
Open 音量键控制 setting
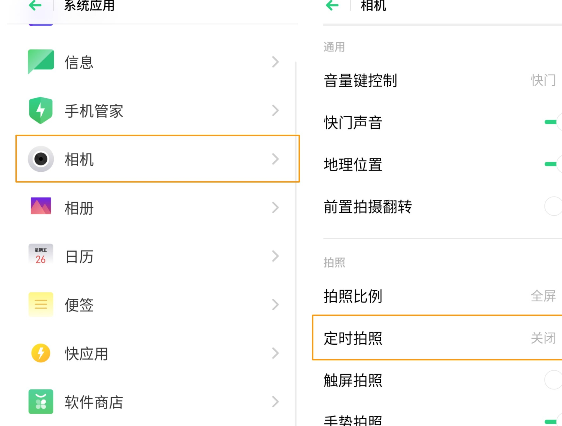[443, 80]
